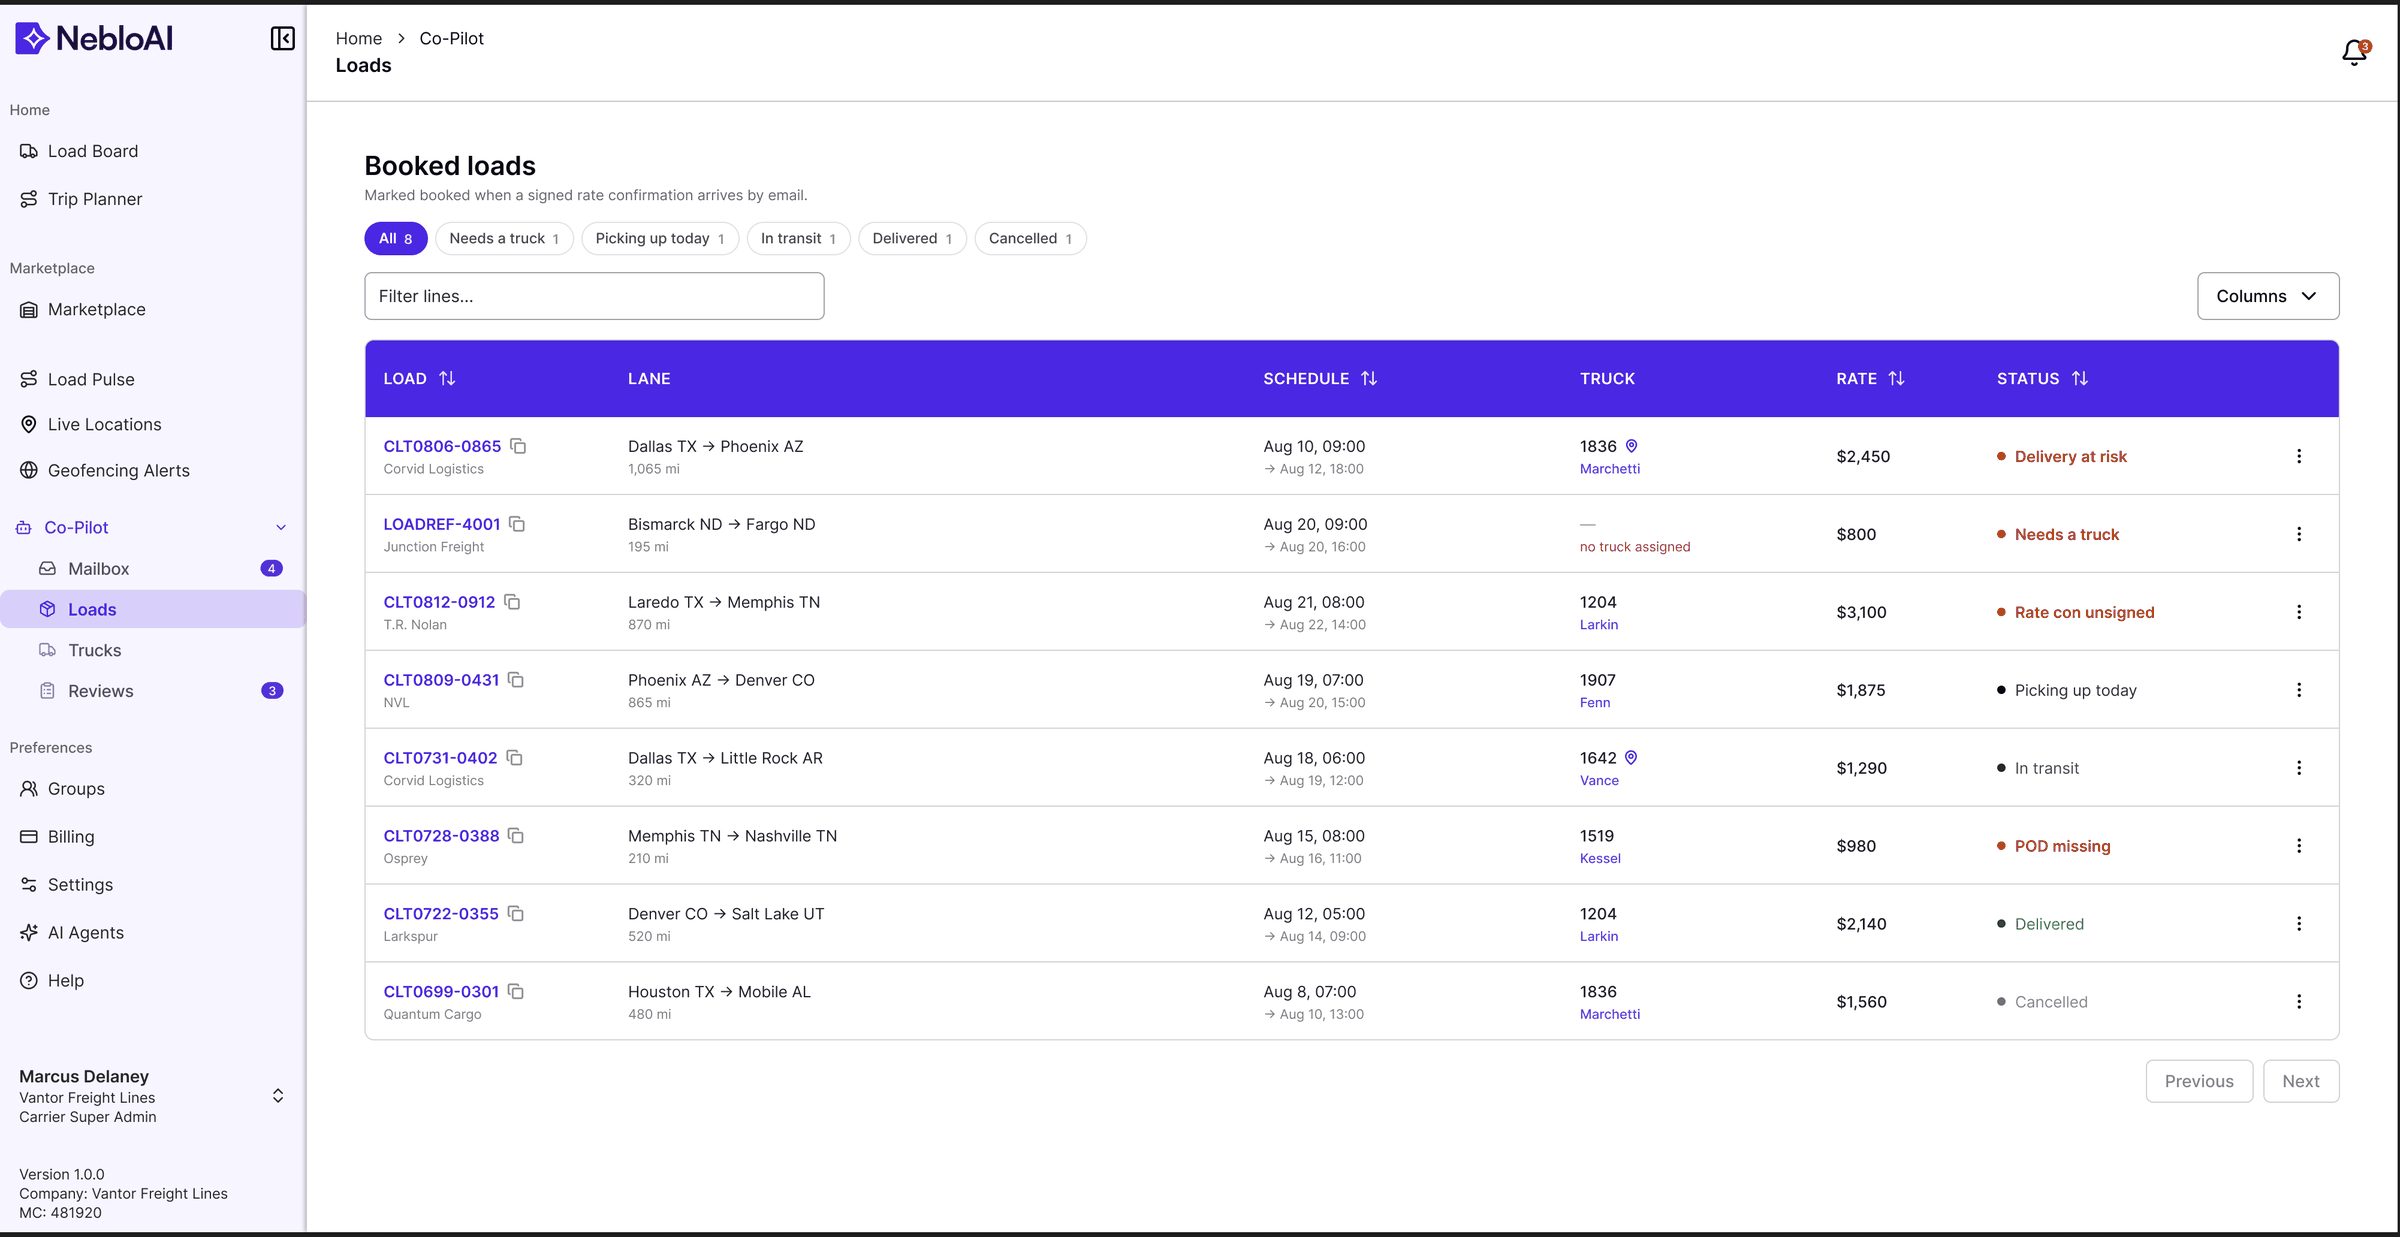The image size is (2400, 1237).
Task: Click driver Kessel link
Action: (x=1600, y=858)
